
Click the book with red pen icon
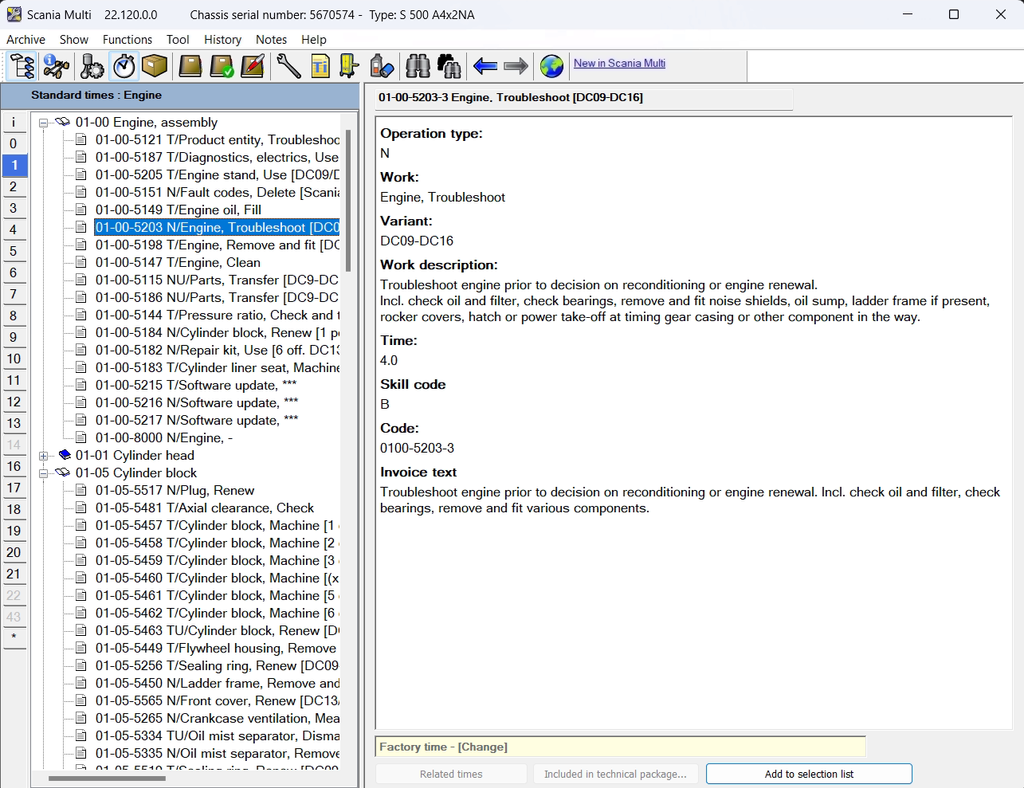pos(253,66)
